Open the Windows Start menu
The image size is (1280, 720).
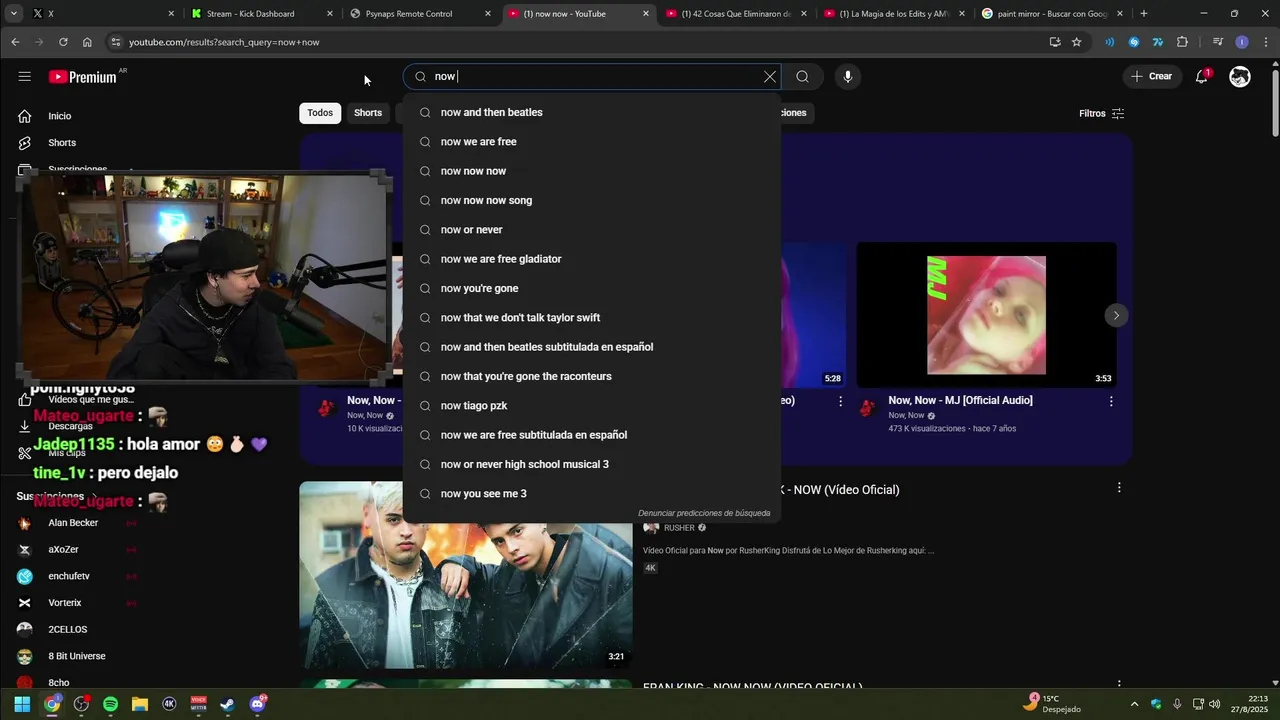pyautogui.click(x=22, y=704)
